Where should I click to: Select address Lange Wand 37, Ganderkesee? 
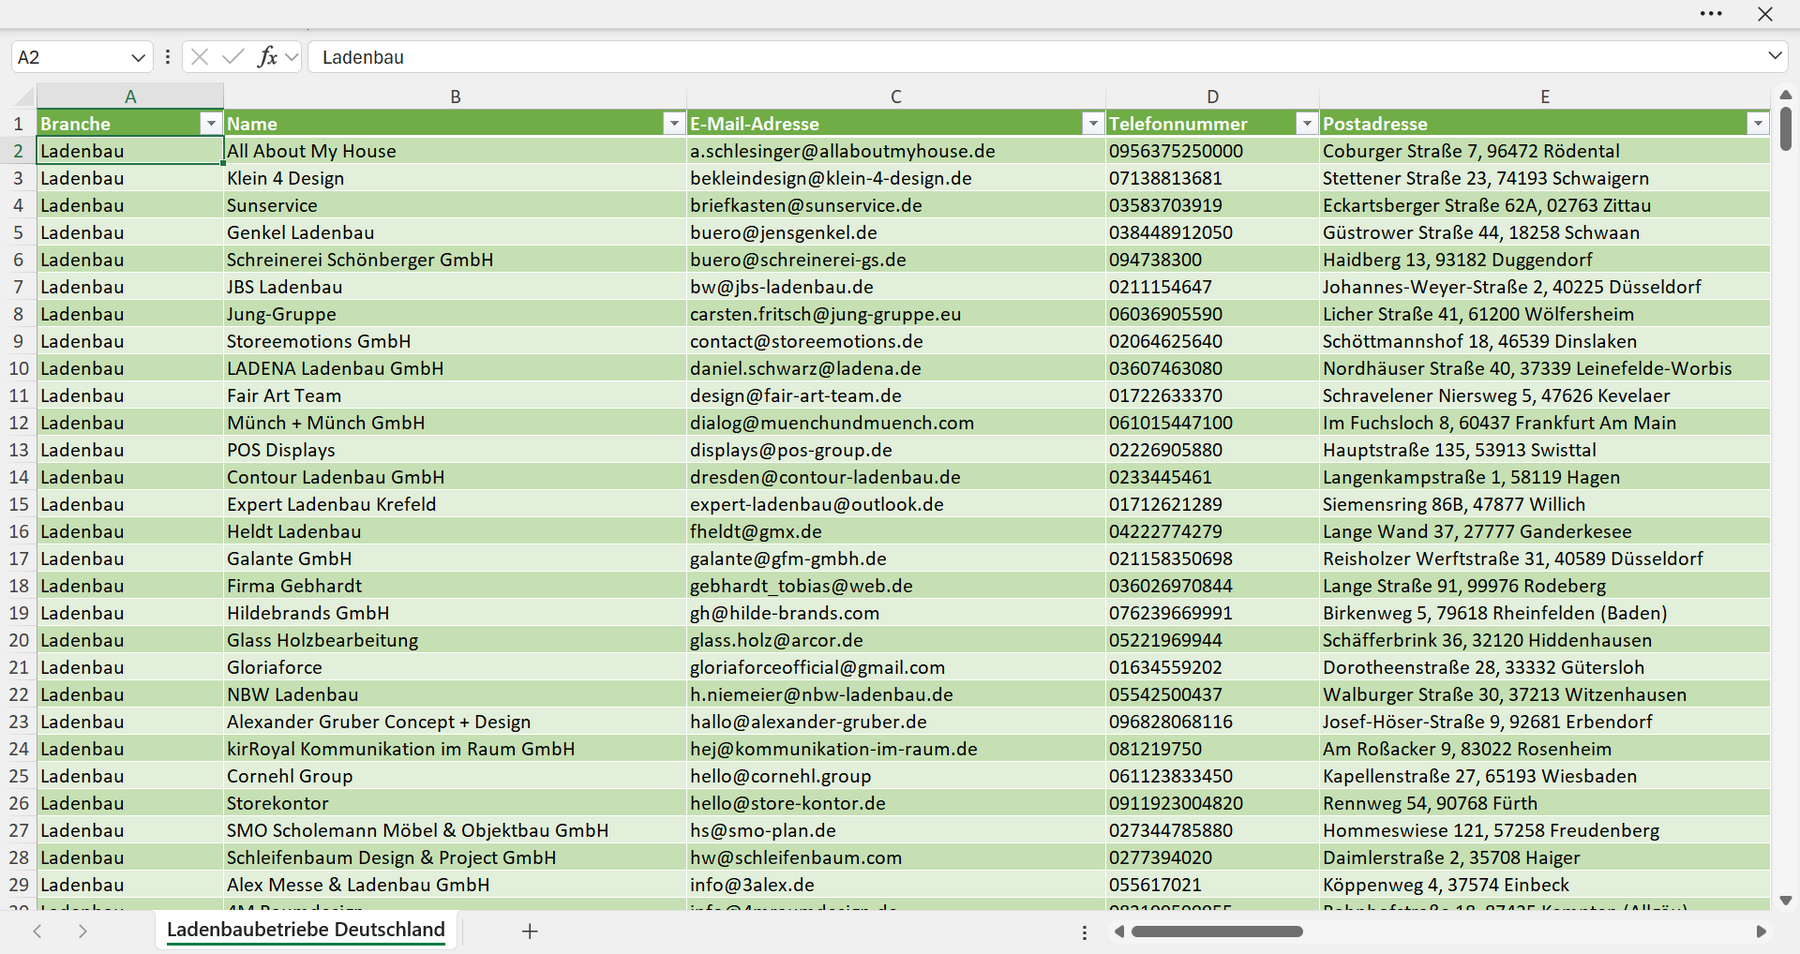coord(1545,531)
